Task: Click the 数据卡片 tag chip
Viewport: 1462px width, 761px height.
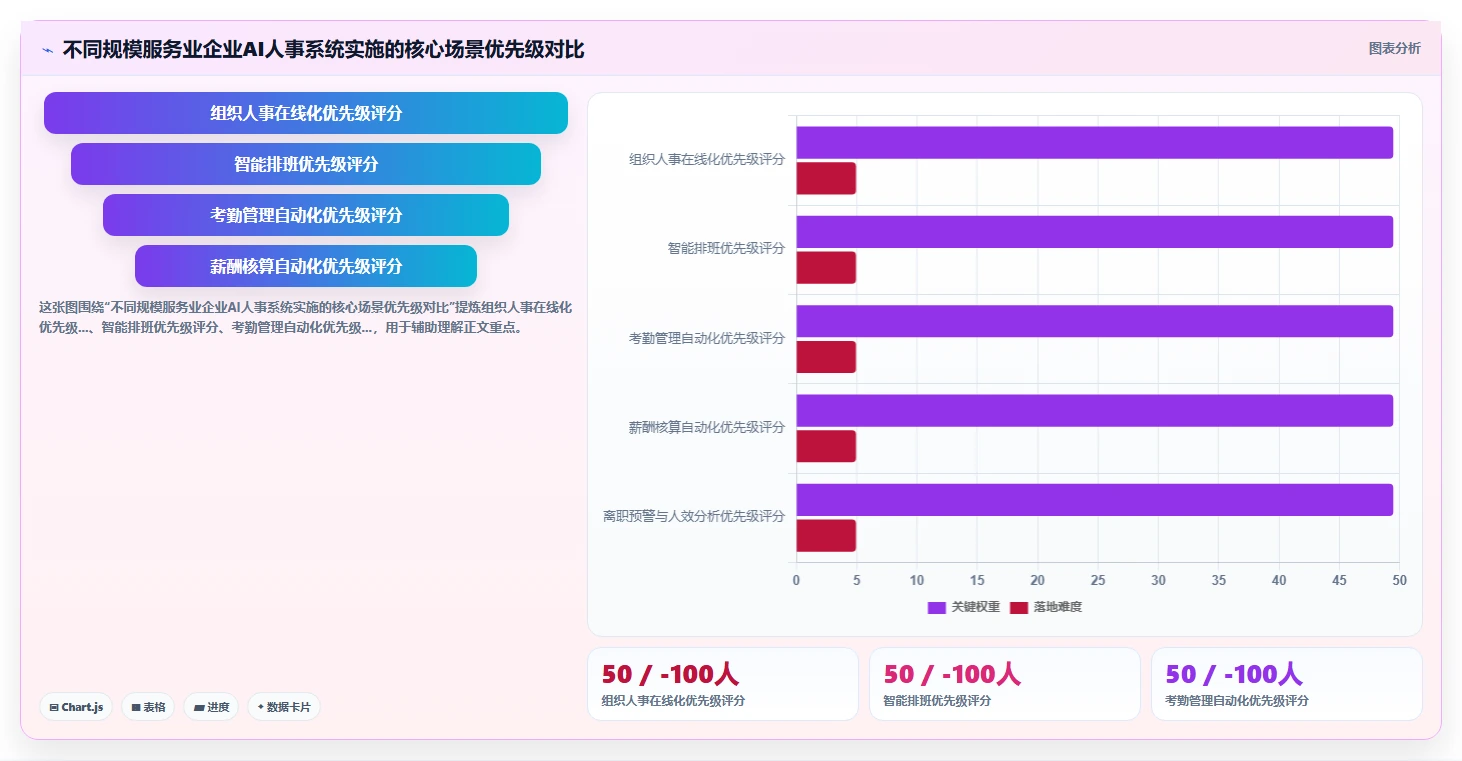Action: (284, 707)
